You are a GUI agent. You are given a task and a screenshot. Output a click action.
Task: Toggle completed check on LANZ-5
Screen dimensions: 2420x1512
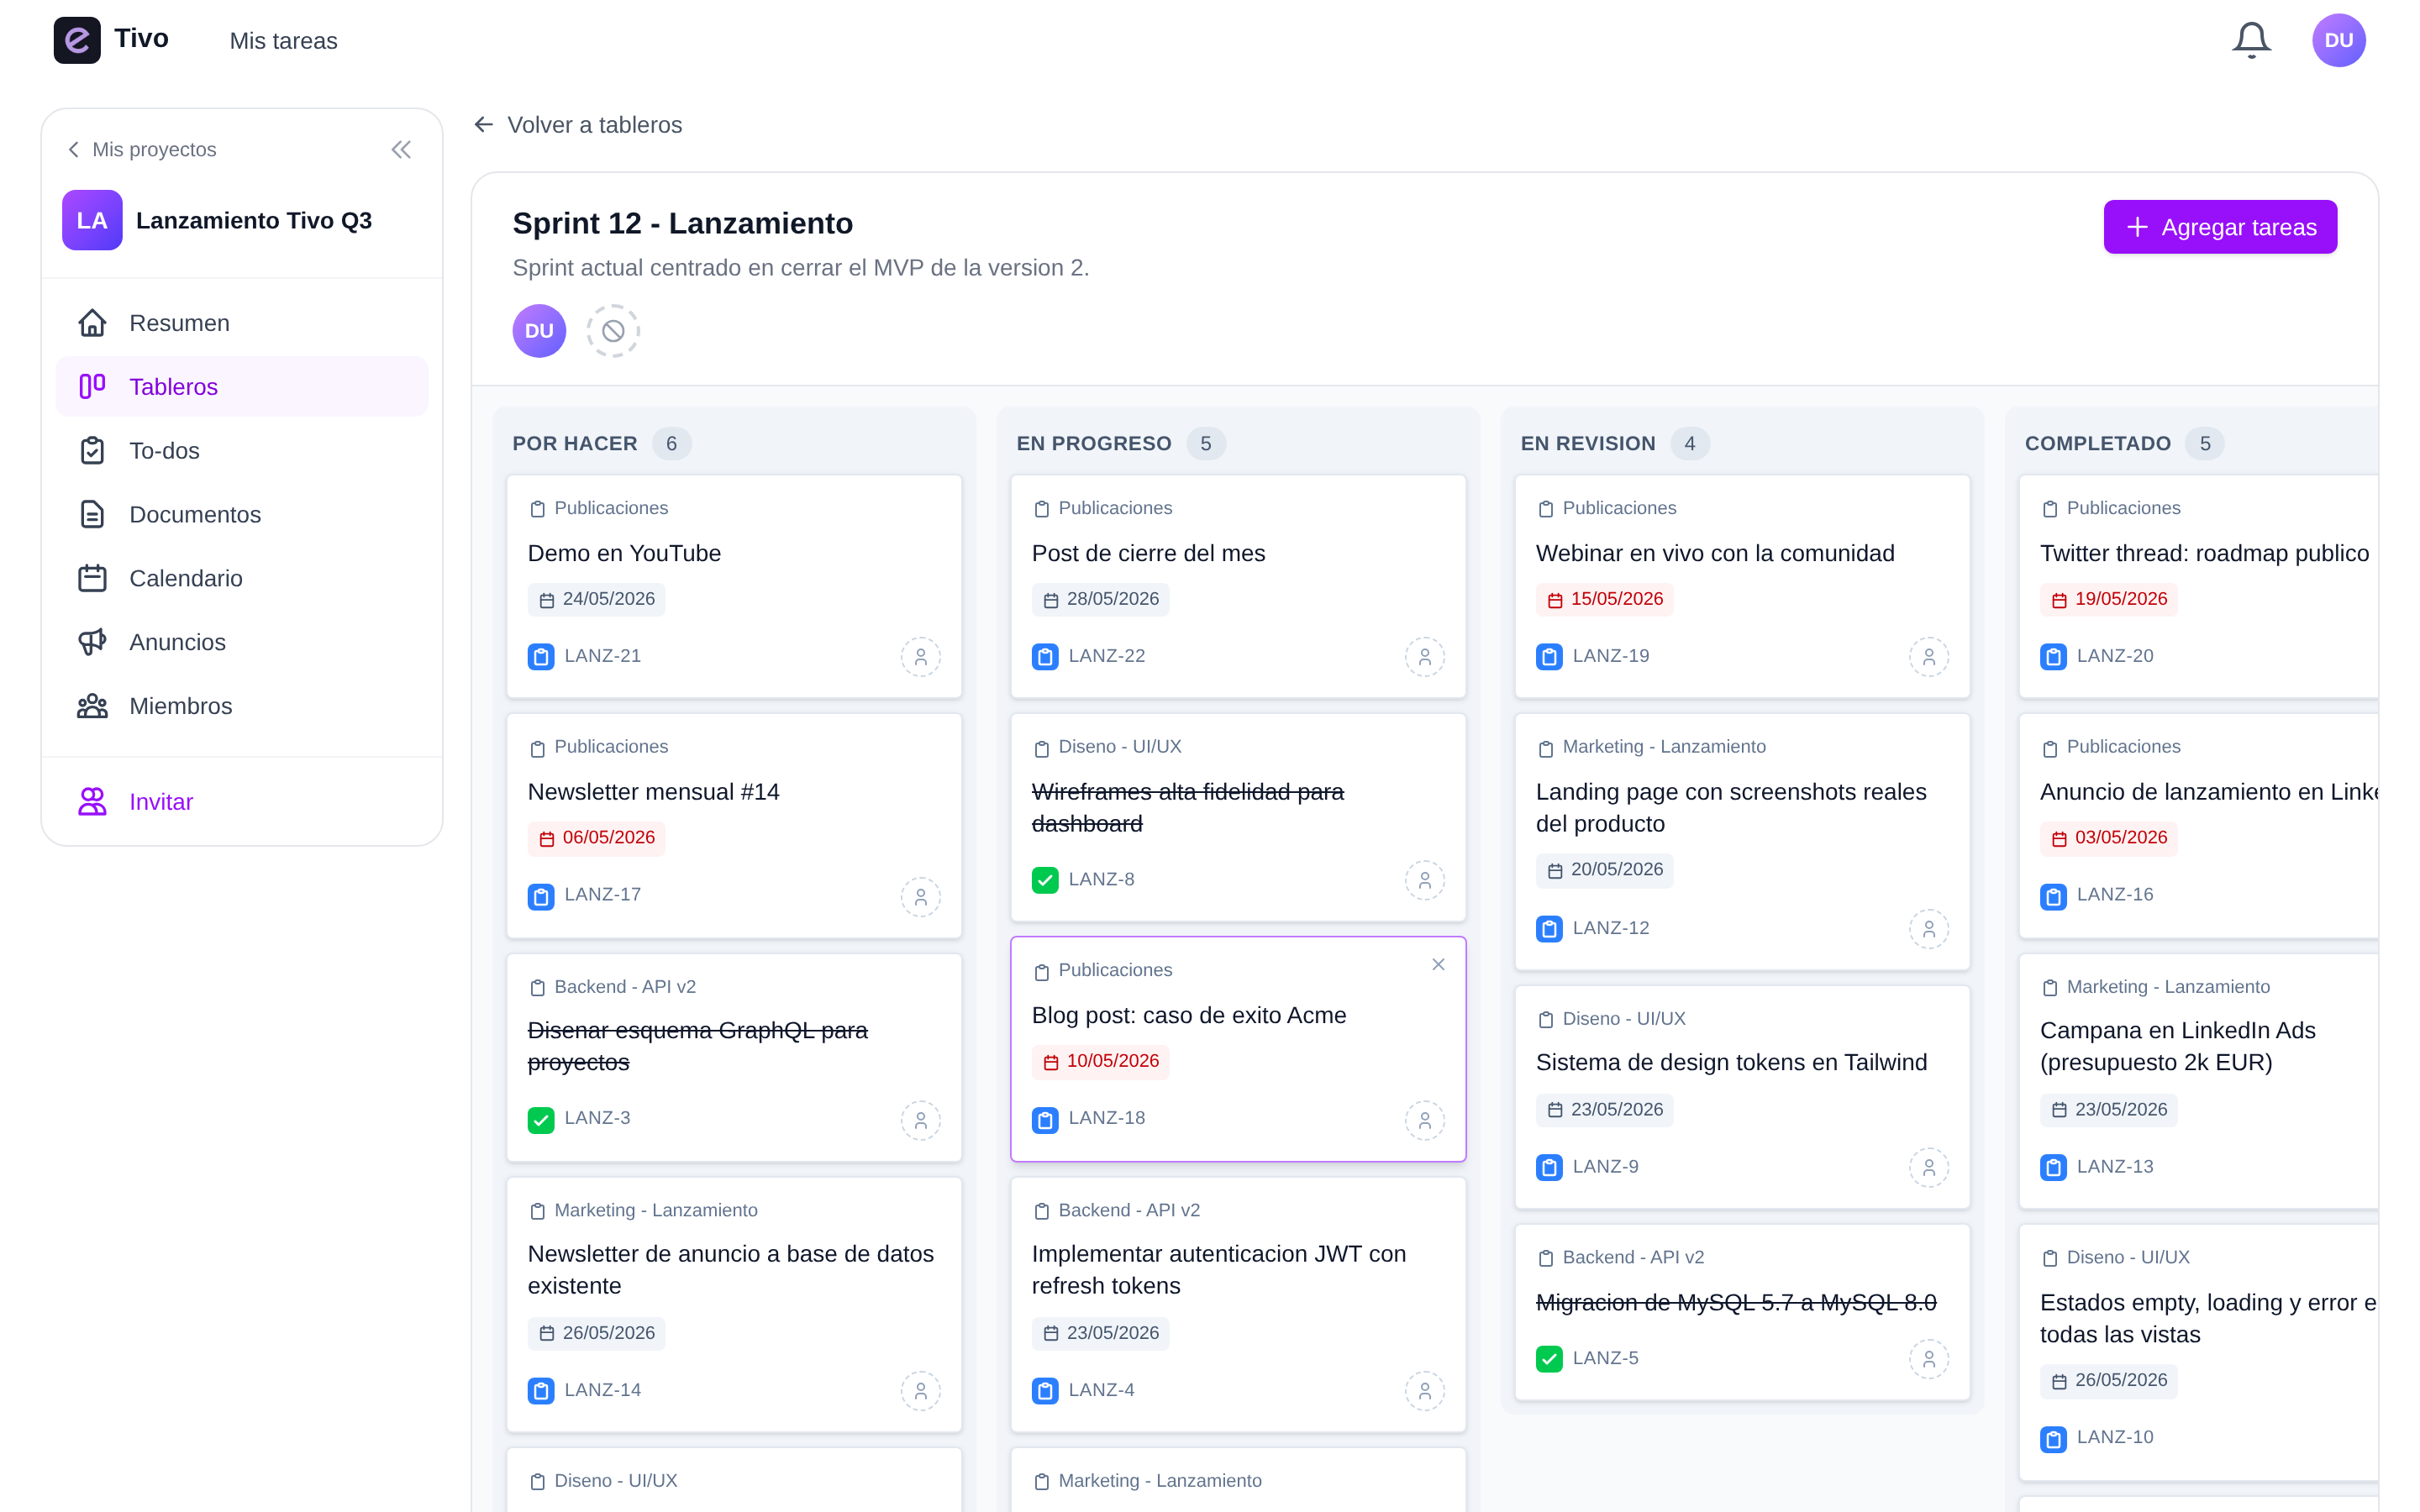(x=1549, y=1359)
